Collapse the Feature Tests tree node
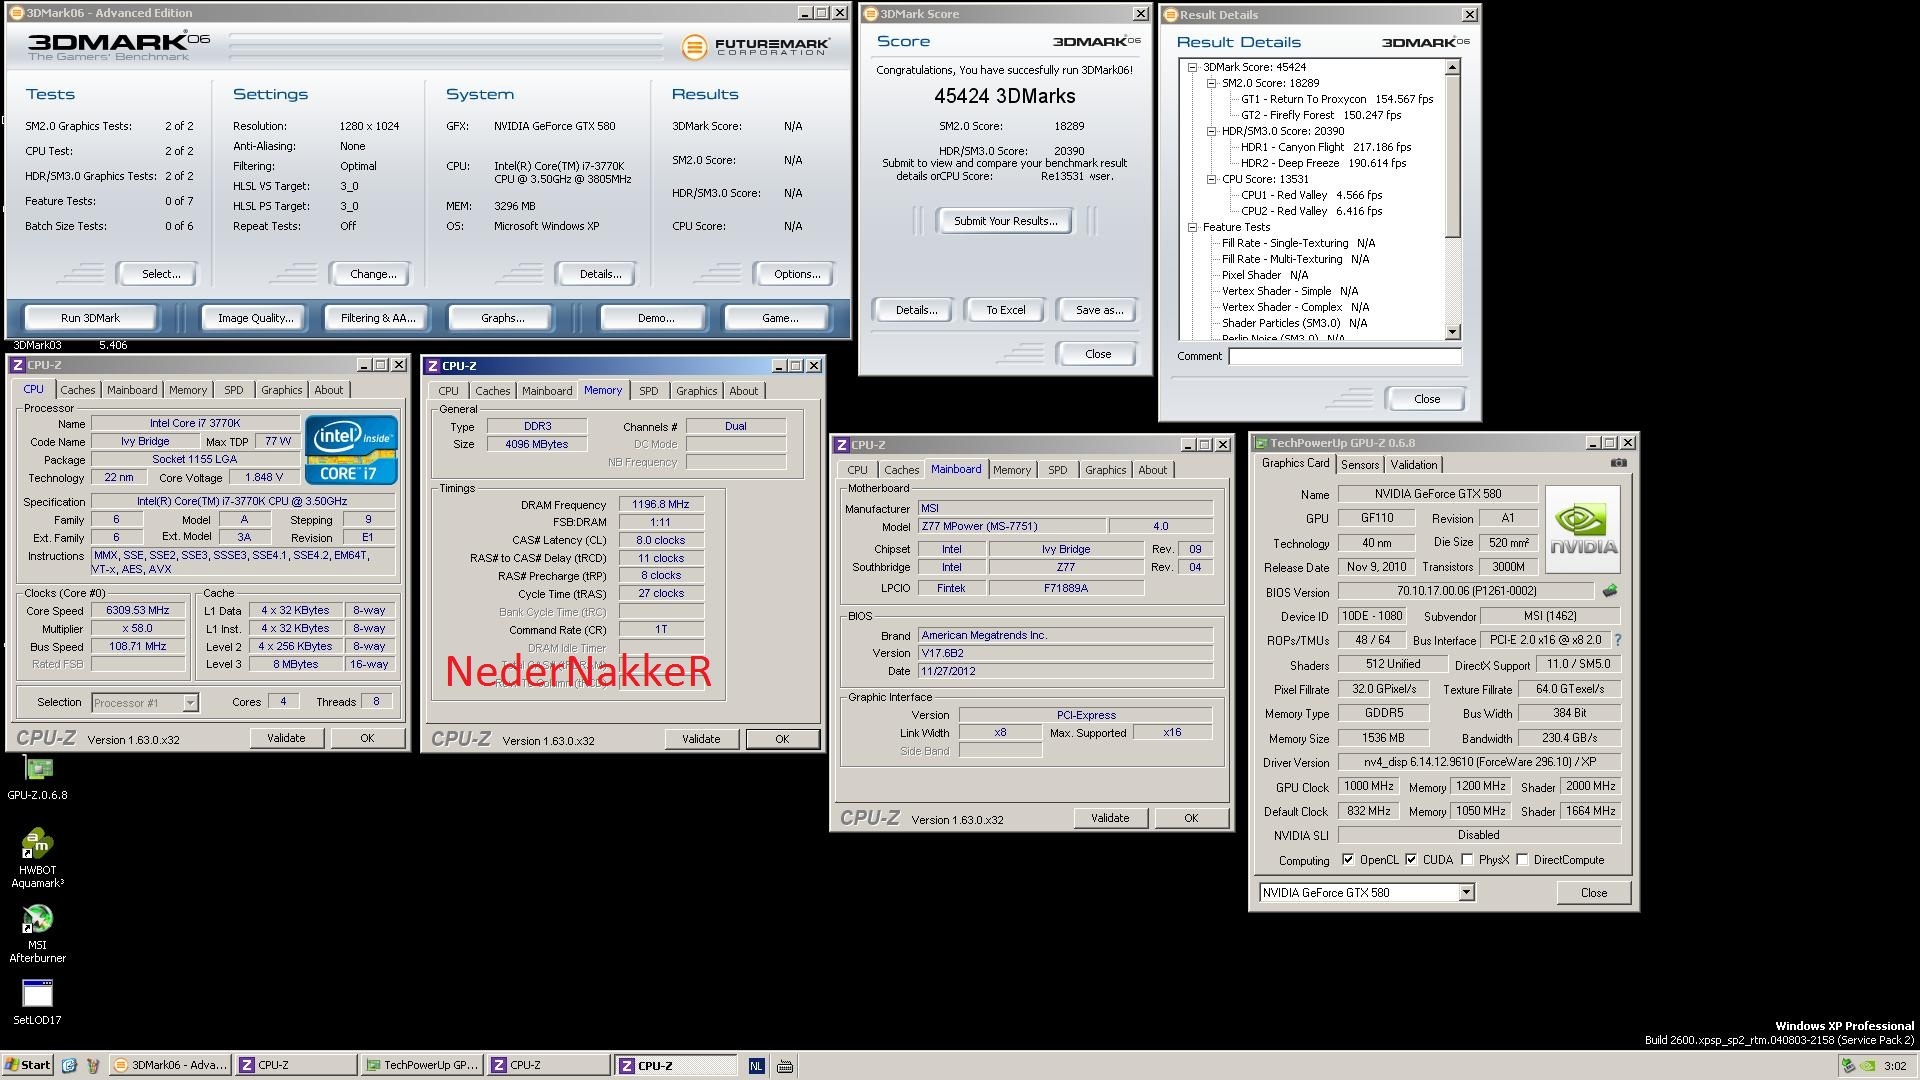The height and width of the screenshot is (1080, 1920). [1192, 228]
